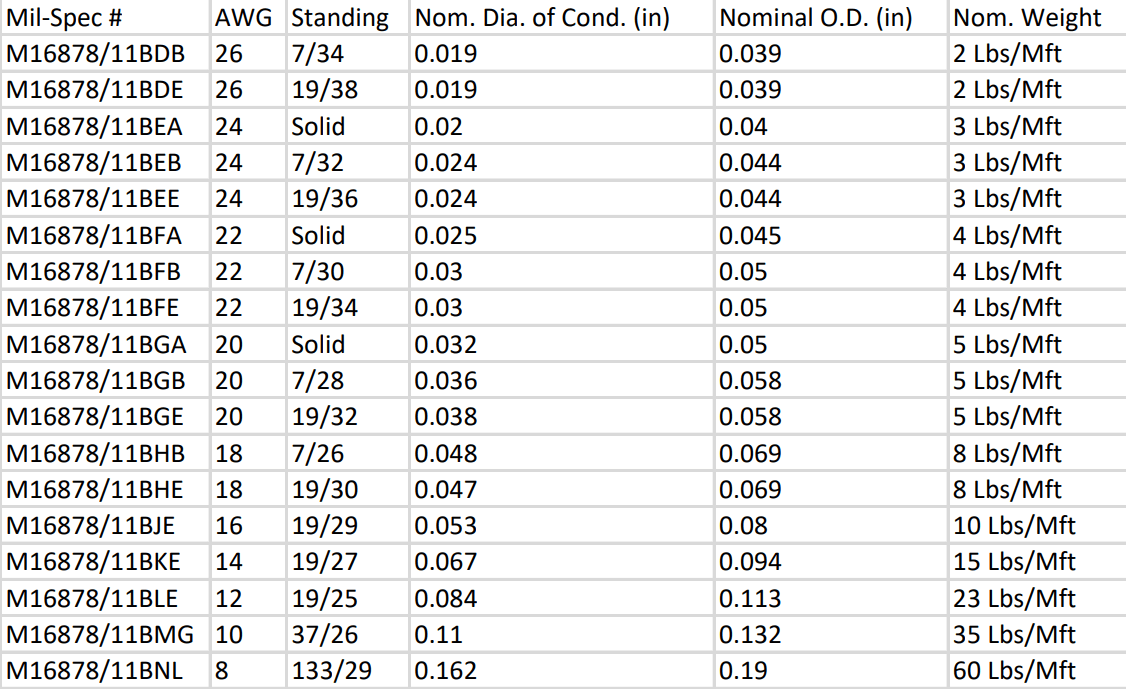Click the 0.113 nominal O.D. cell
The image size is (1126, 689).
point(832,598)
